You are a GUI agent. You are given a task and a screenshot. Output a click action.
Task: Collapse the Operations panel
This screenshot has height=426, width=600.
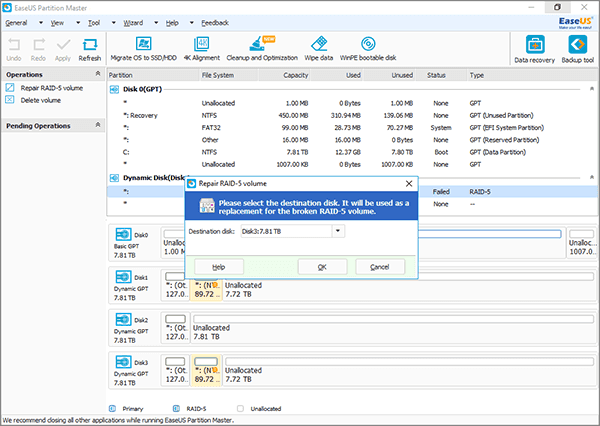[98, 73]
